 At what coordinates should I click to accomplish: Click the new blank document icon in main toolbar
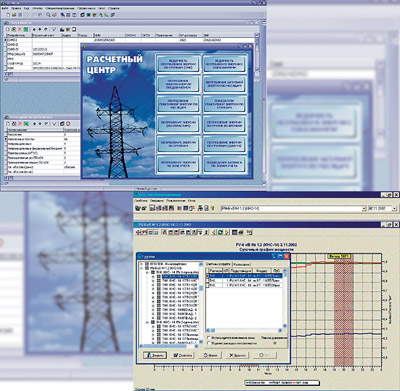8,15
